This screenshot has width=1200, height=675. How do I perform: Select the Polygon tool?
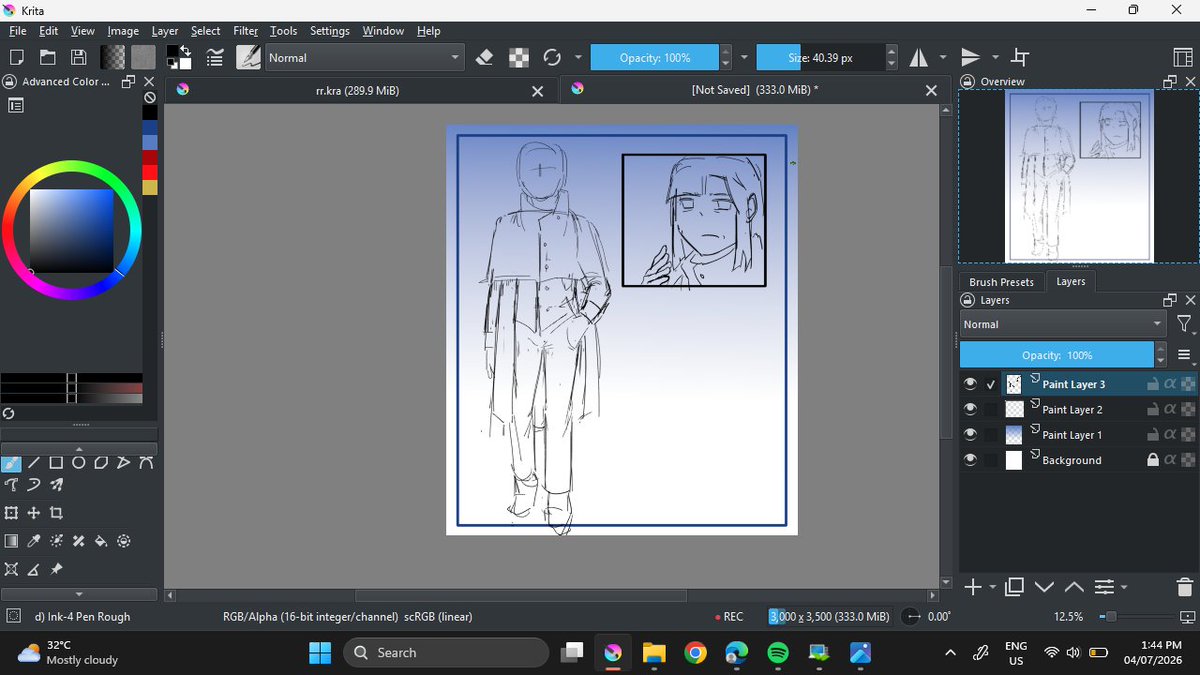click(101, 463)
